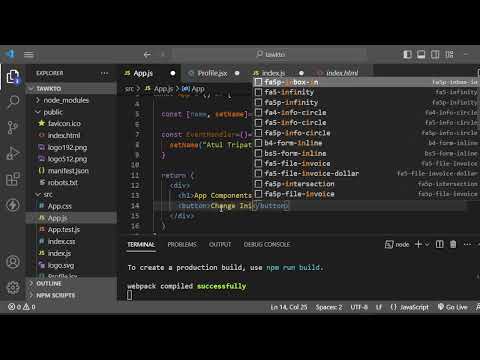The height and width of the screenshot is (360, 480).
Task: Choose fa5p-intersection suggestion
Action: 366,184
